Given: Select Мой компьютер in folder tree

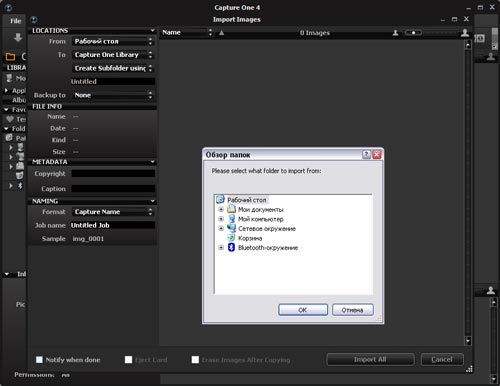Looking at the screenshot, I should point(261,219).
